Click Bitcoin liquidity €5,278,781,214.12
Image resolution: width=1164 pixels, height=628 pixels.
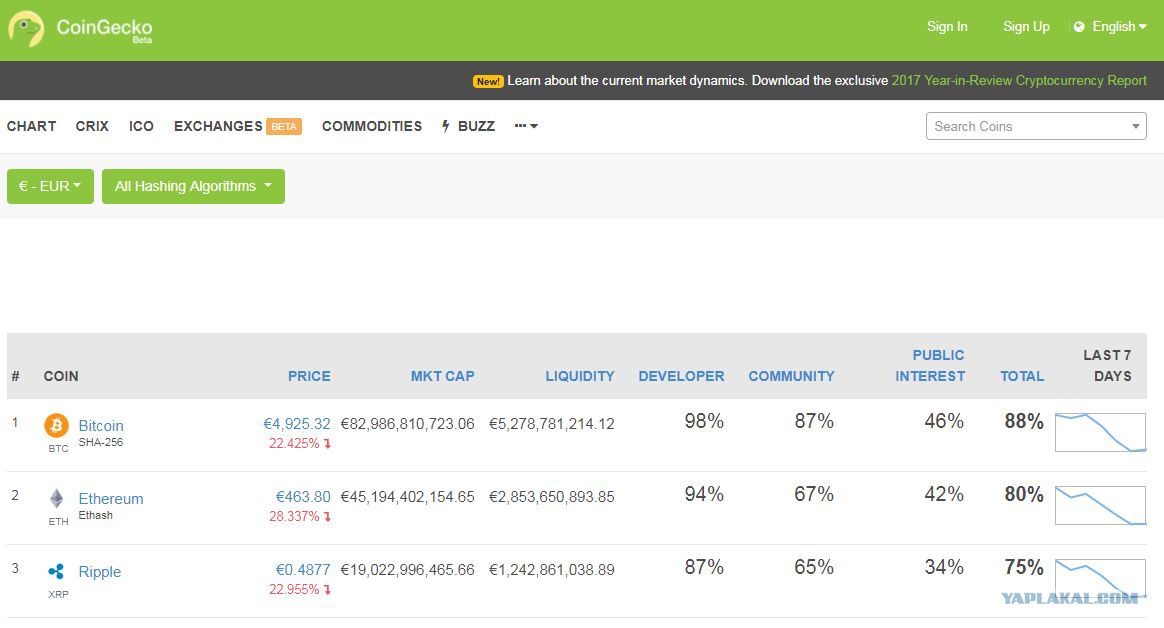552,424
